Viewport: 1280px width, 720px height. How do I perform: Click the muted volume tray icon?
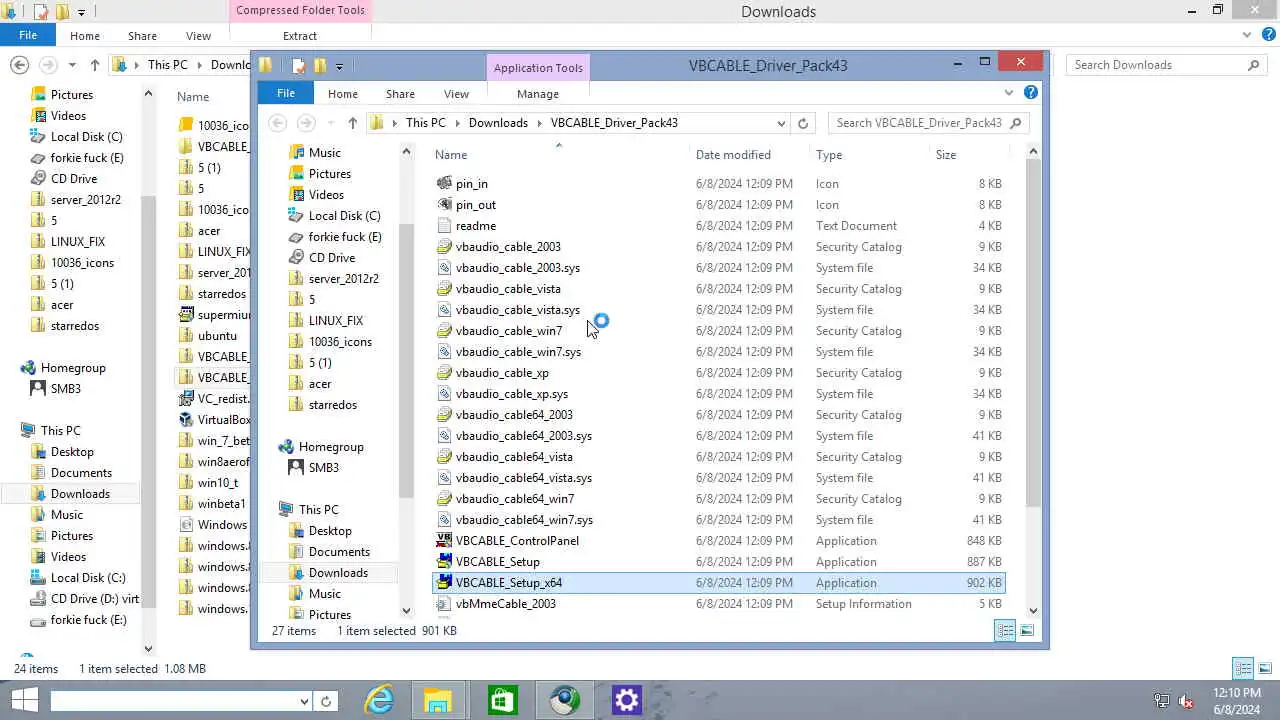pyautogui.click(x=1186, y=701)
